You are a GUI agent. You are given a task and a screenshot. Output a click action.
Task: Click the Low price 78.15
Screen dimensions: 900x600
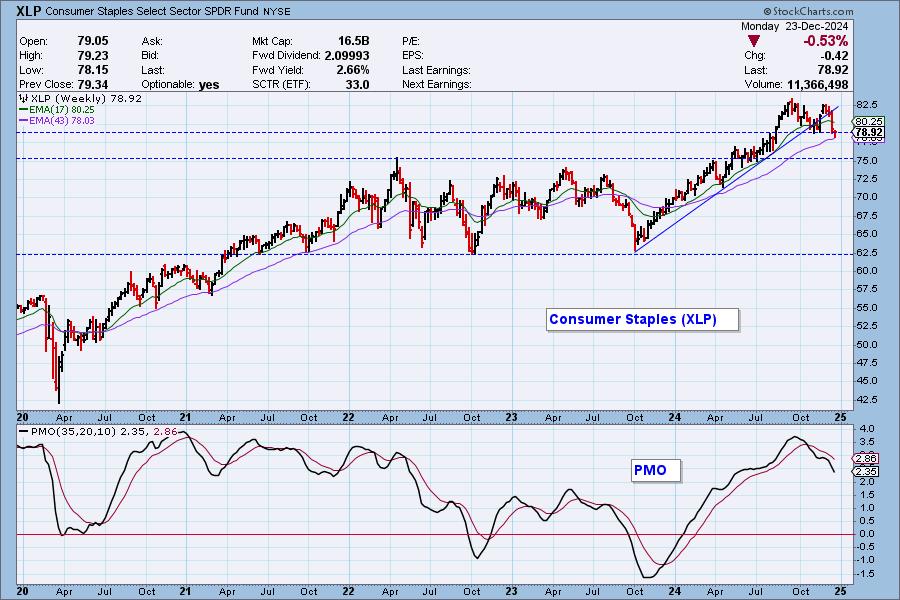[92, 70]
